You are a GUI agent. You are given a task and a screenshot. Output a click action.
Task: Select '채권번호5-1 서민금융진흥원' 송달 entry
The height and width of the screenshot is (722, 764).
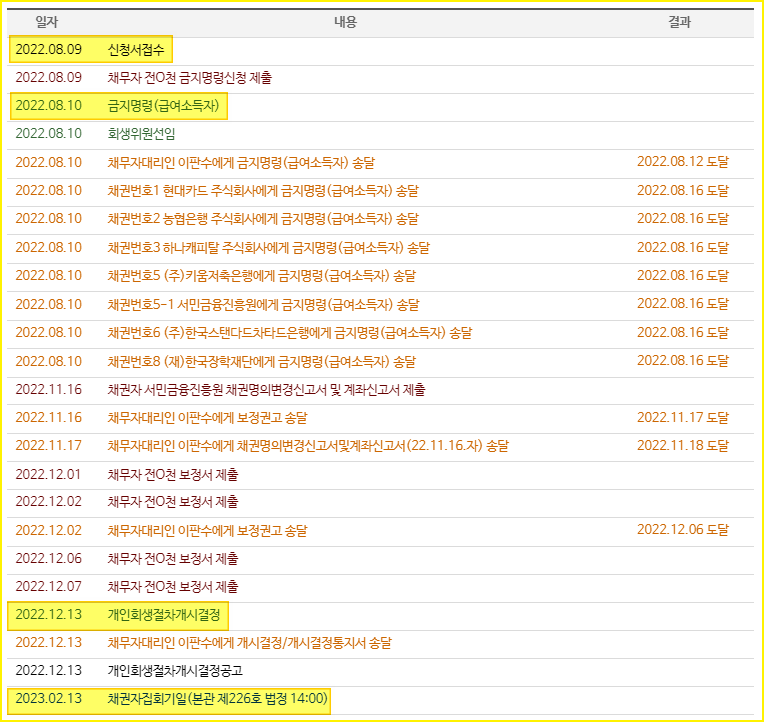click(263, 304)
